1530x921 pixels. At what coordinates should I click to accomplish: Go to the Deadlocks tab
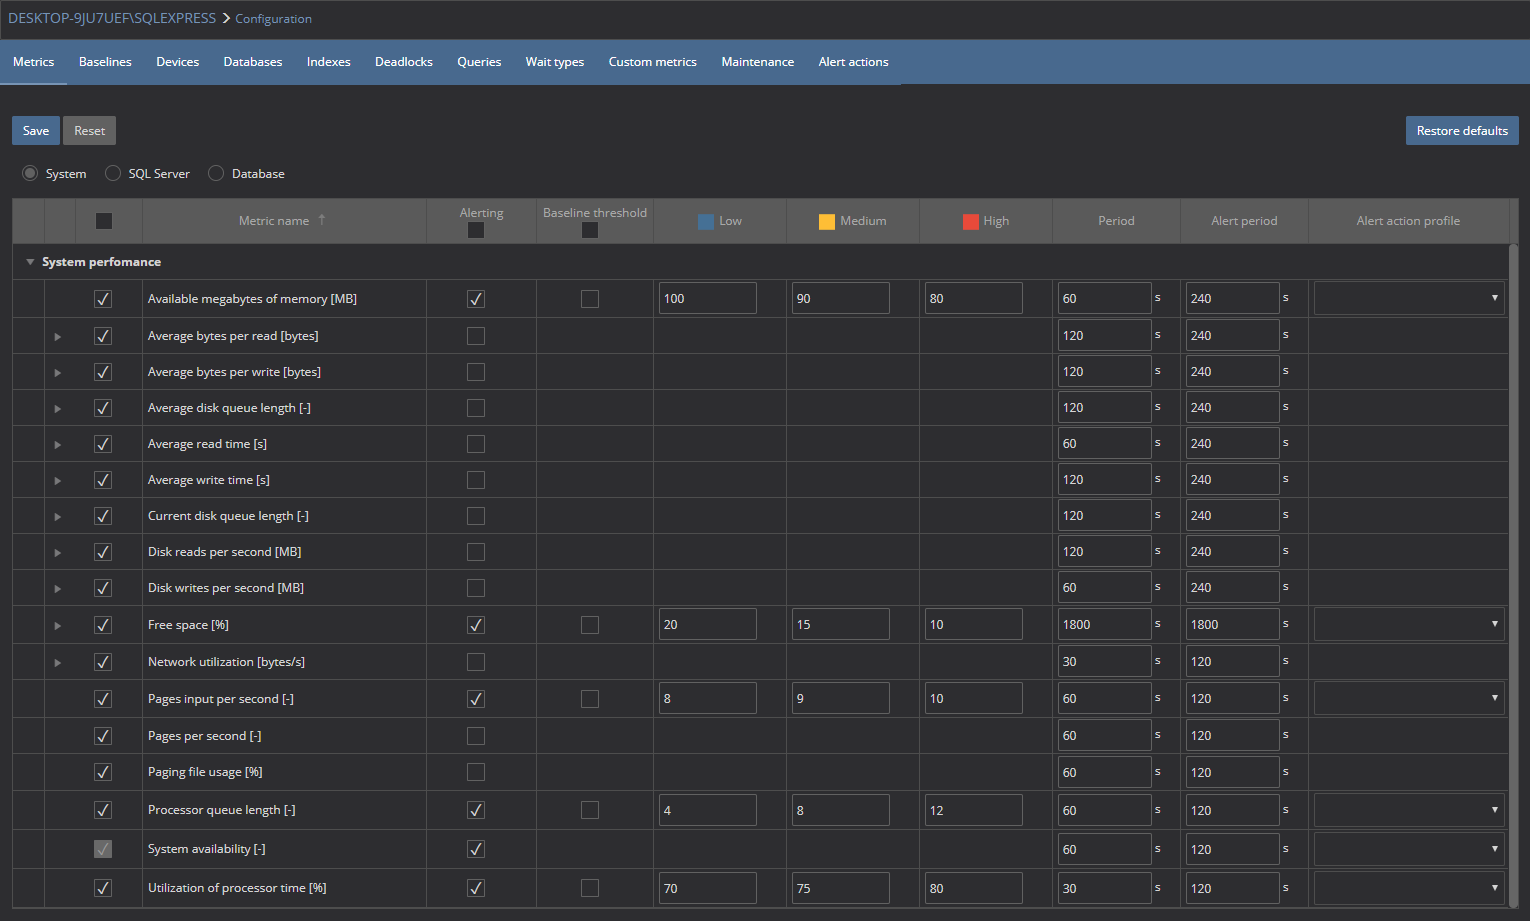[404, 62]
